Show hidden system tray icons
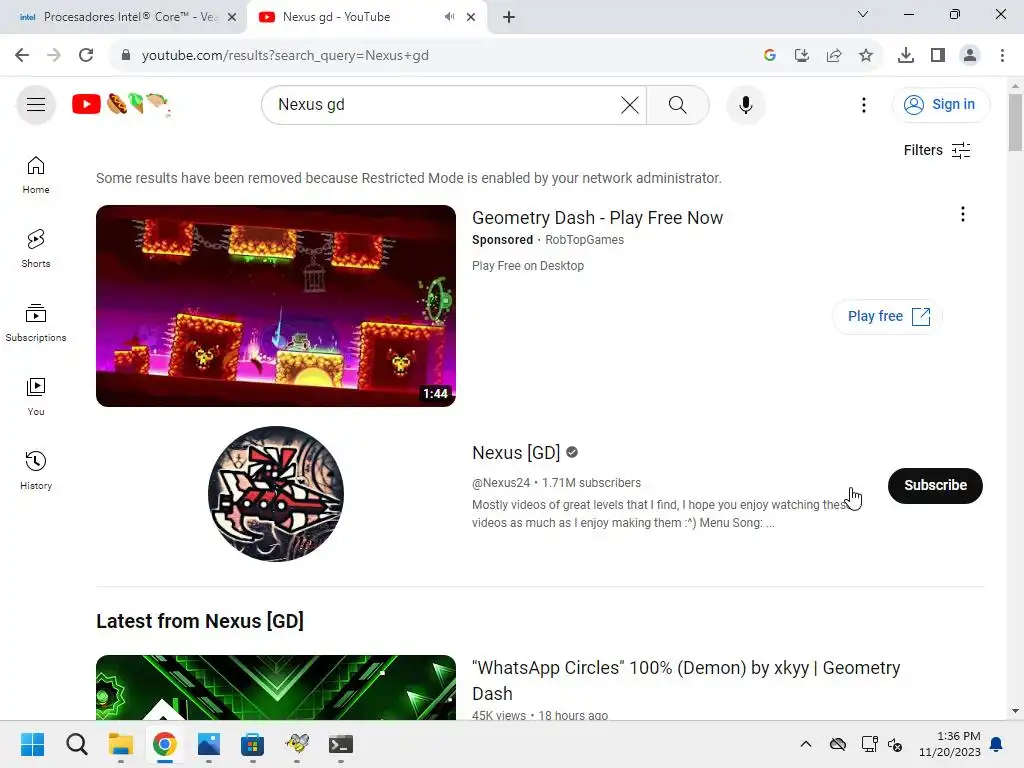The image size is (1024, 768). click(806, 744)
